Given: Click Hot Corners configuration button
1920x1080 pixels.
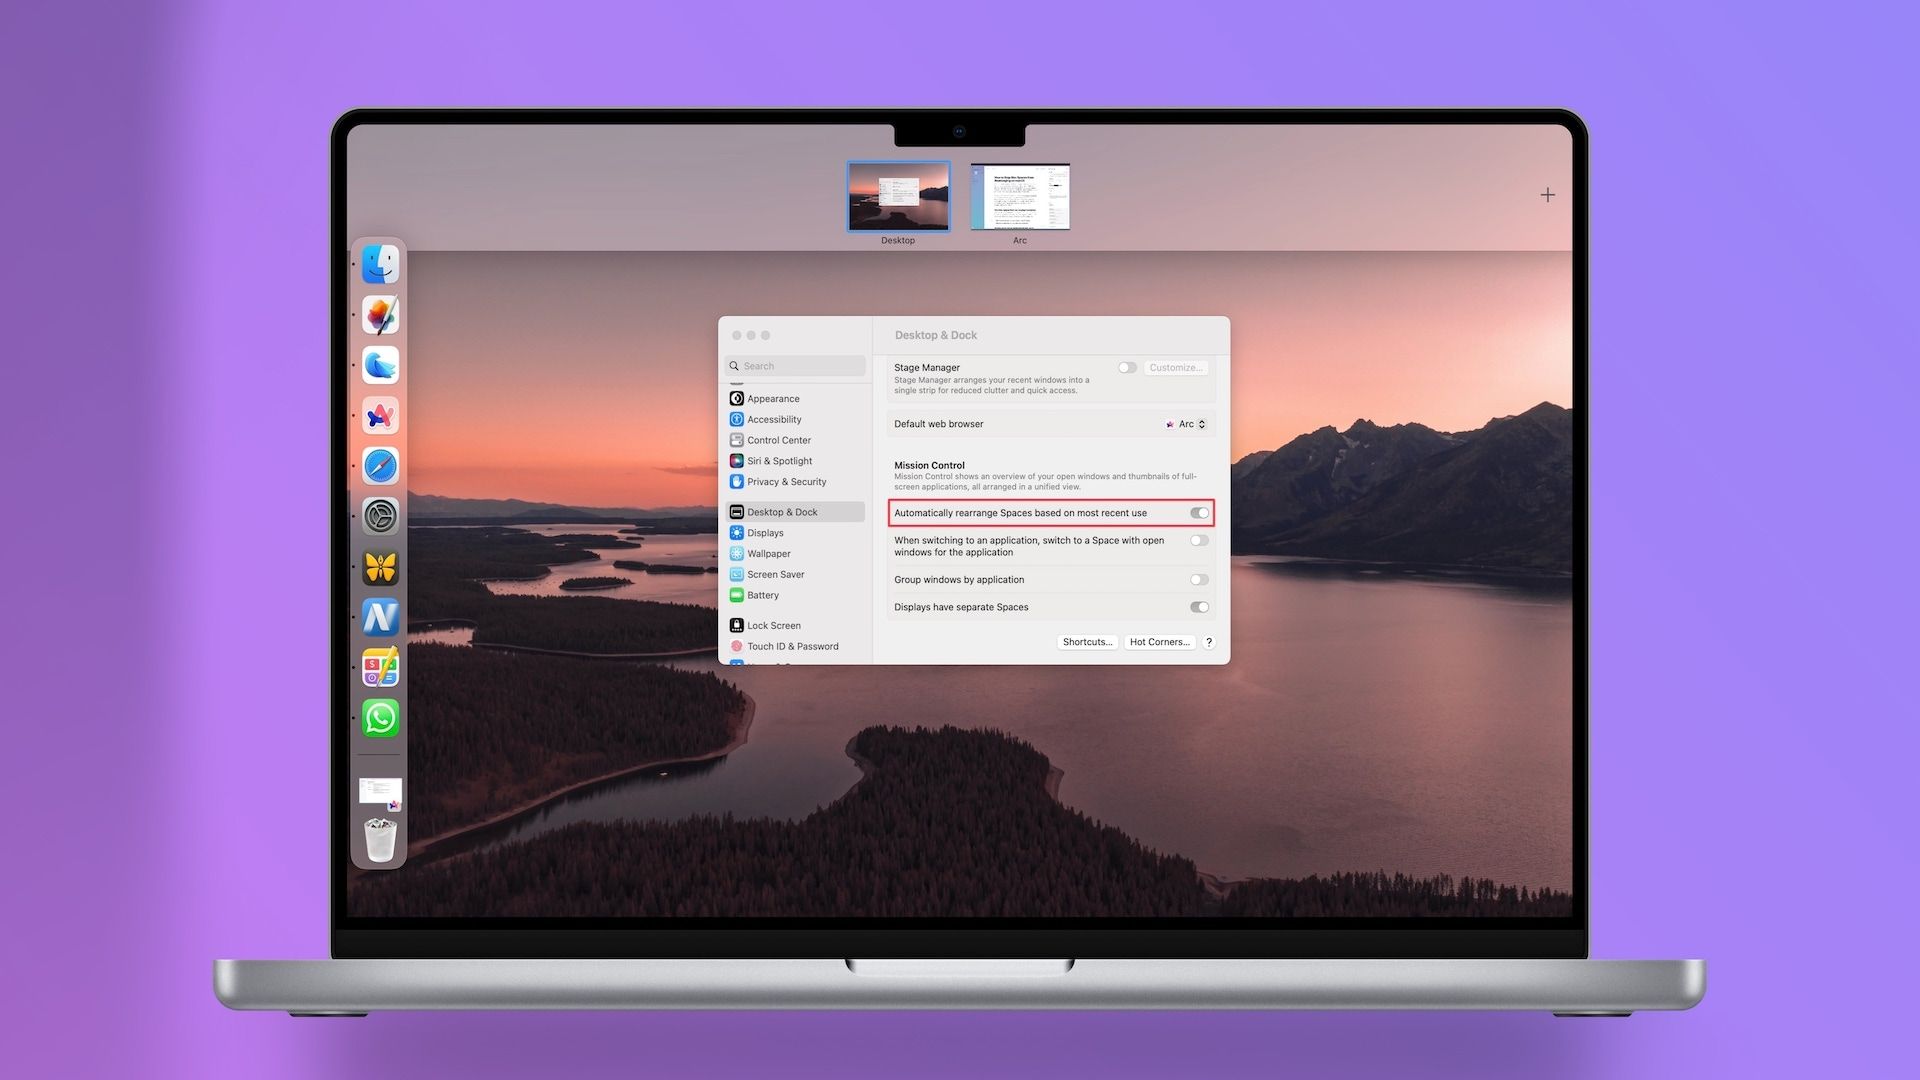Looking at the screenshot, I should coord(1159,642).
